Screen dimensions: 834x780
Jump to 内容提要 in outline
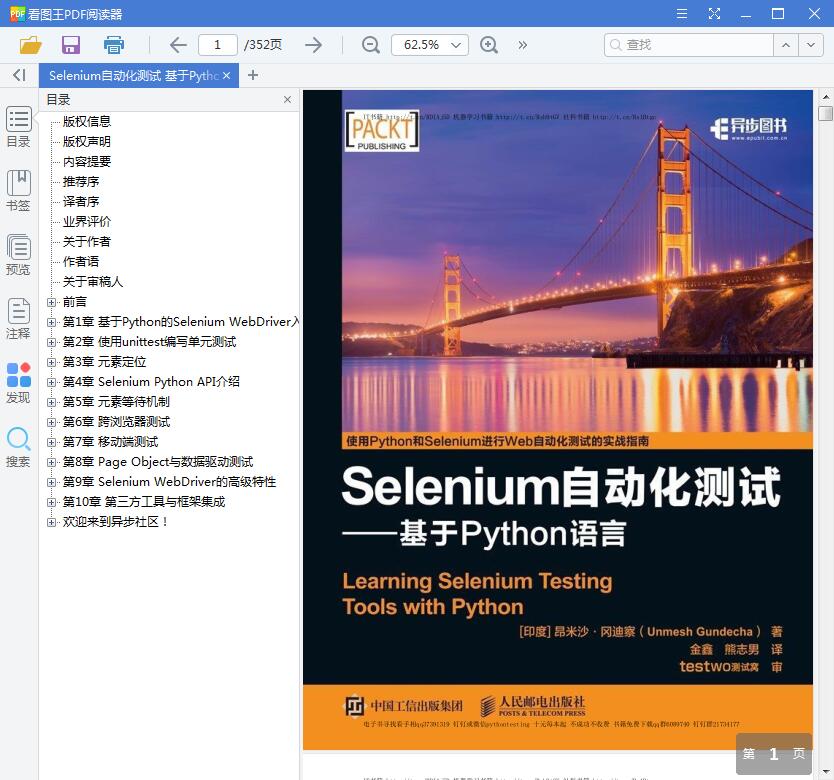click(87, 161)
